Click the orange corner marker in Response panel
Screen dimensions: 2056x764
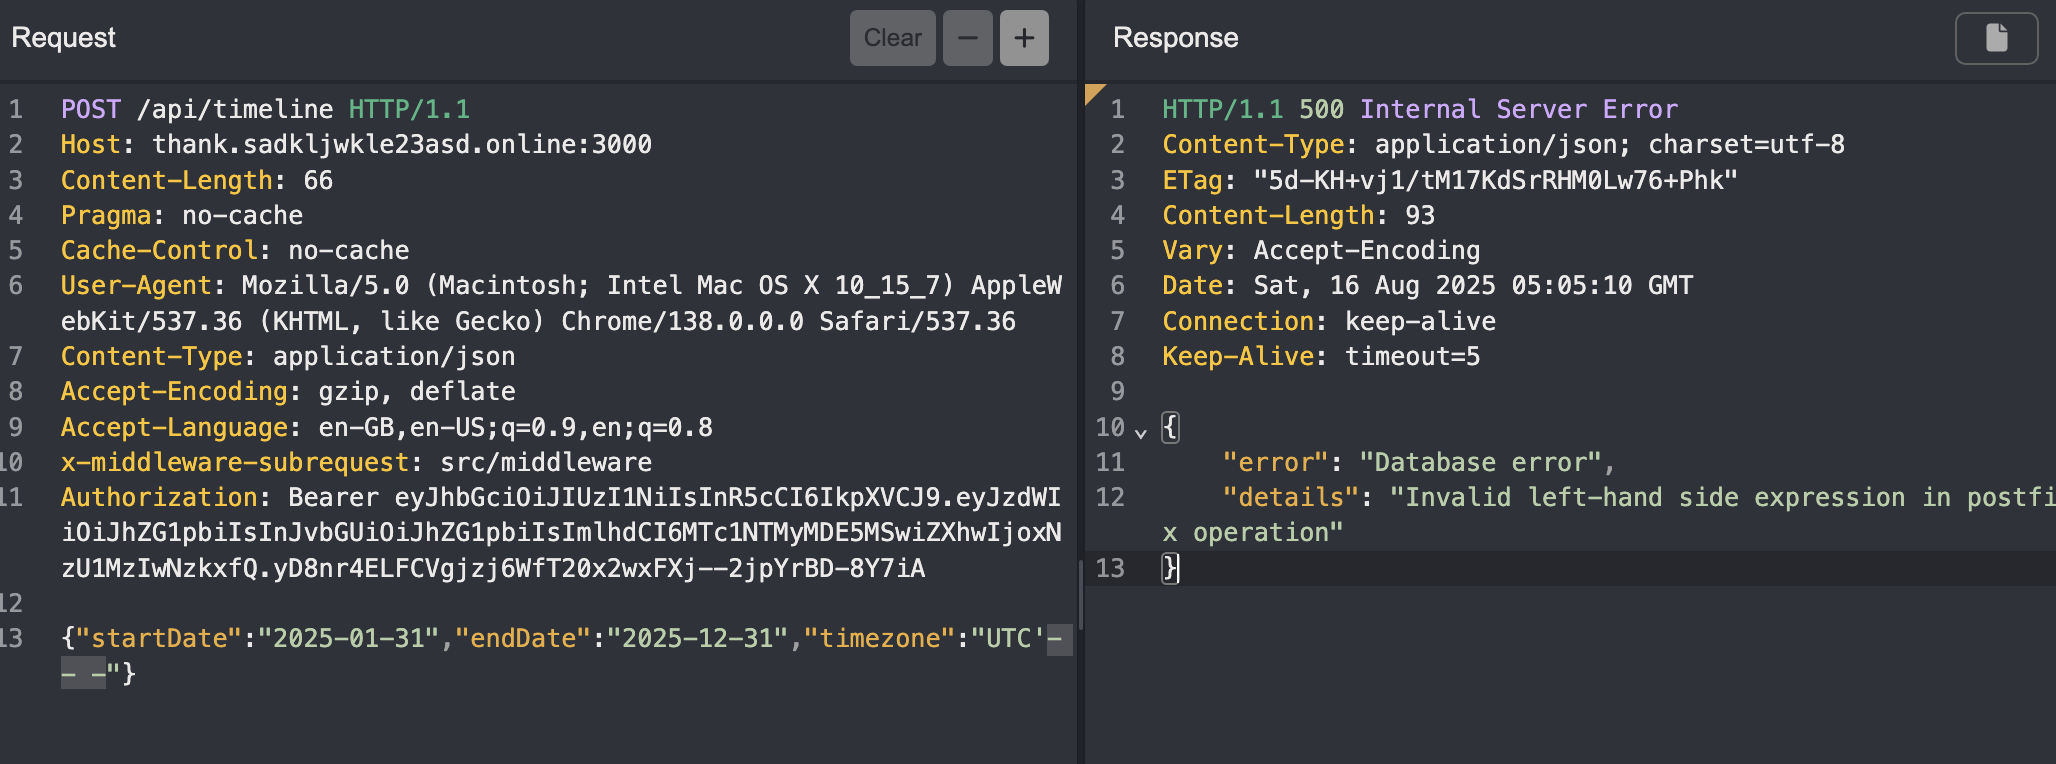point(1094,93)
